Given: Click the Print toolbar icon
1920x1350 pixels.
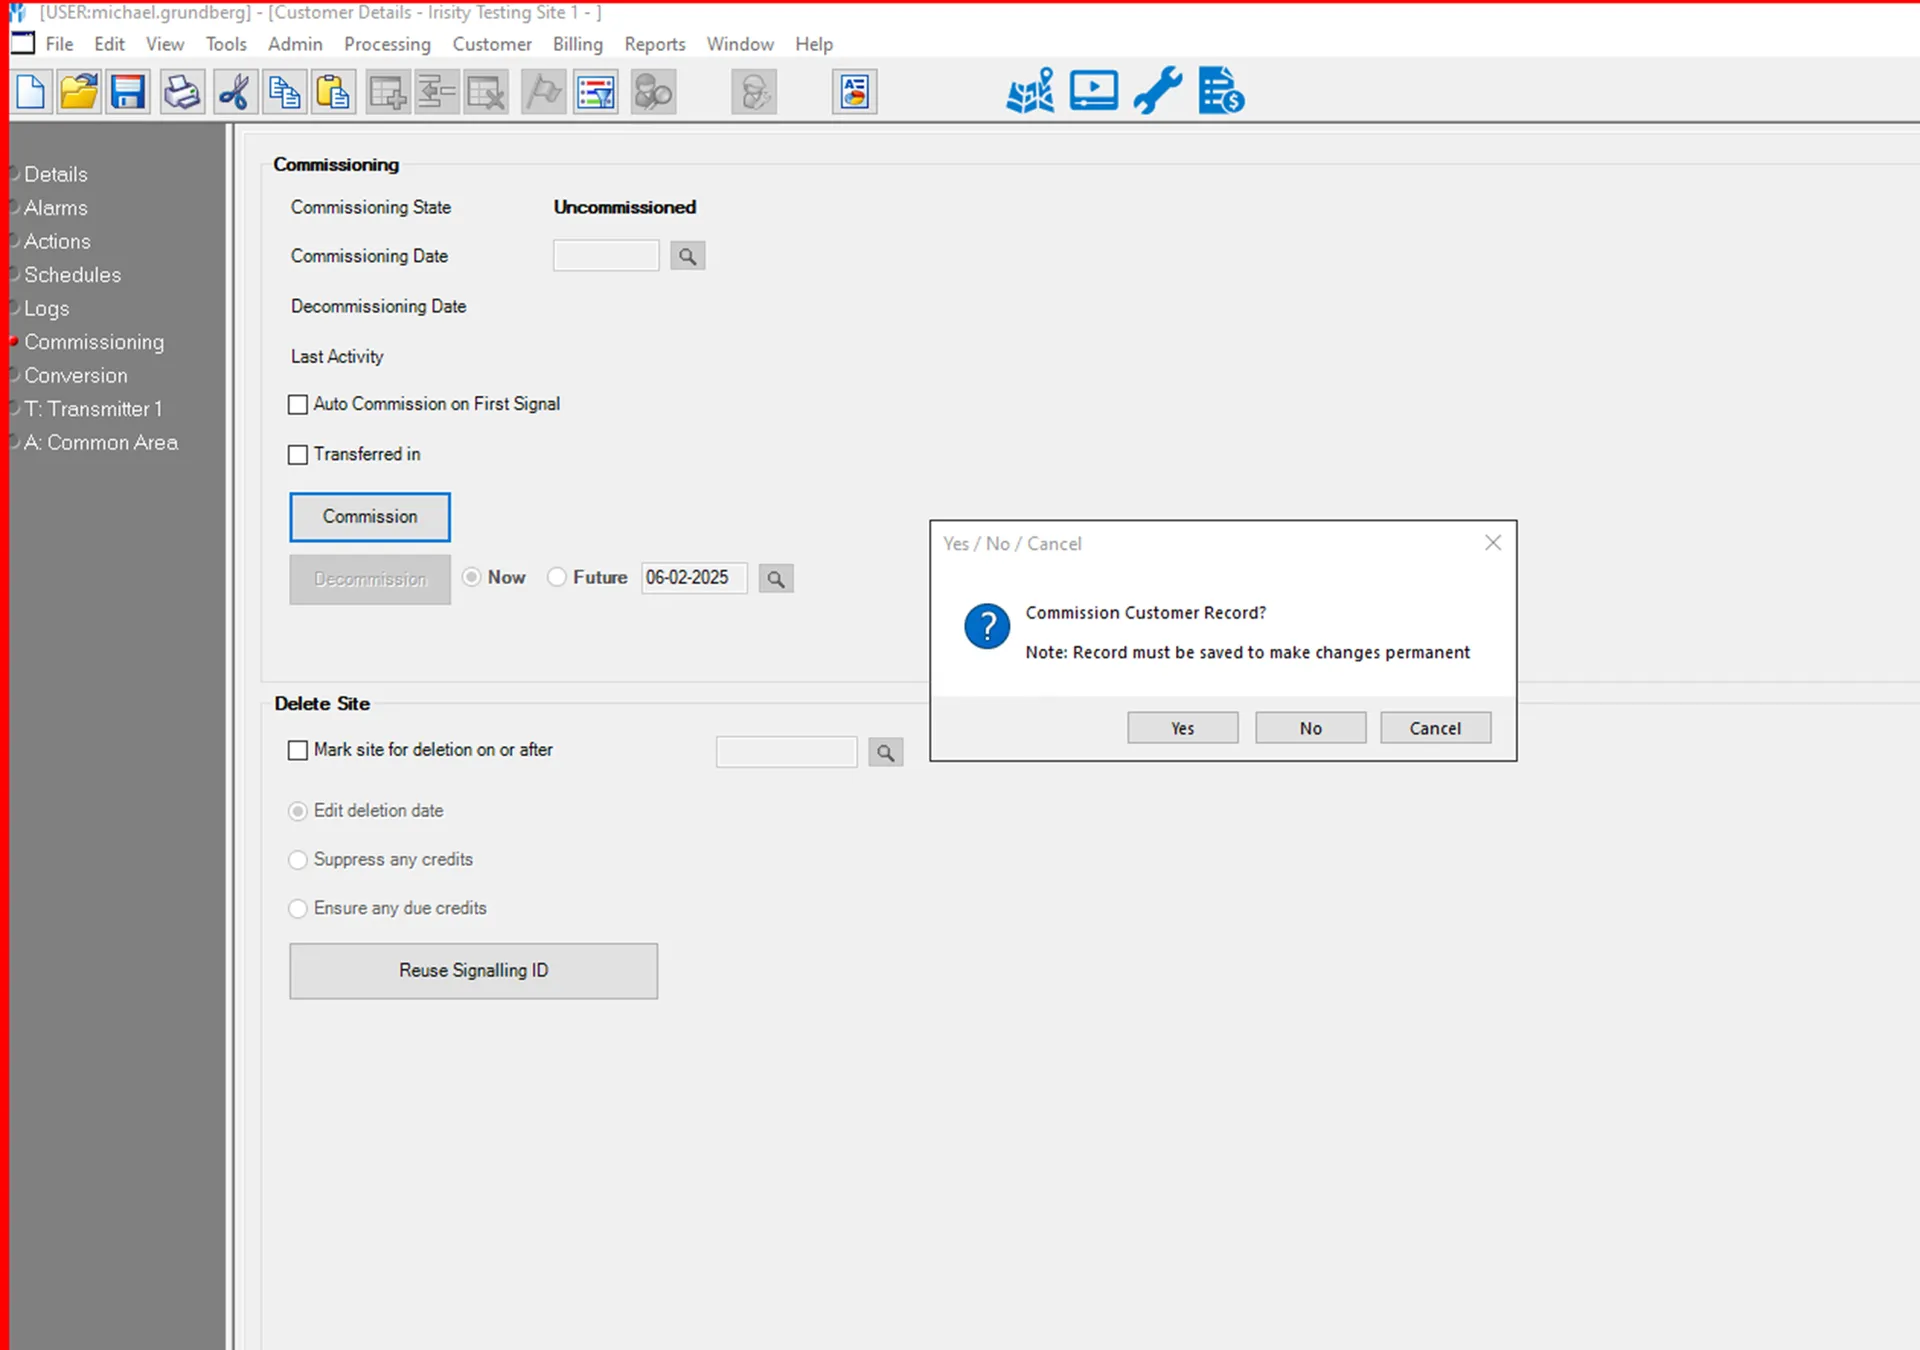Looking at the screenshot, I should [182, 92].
